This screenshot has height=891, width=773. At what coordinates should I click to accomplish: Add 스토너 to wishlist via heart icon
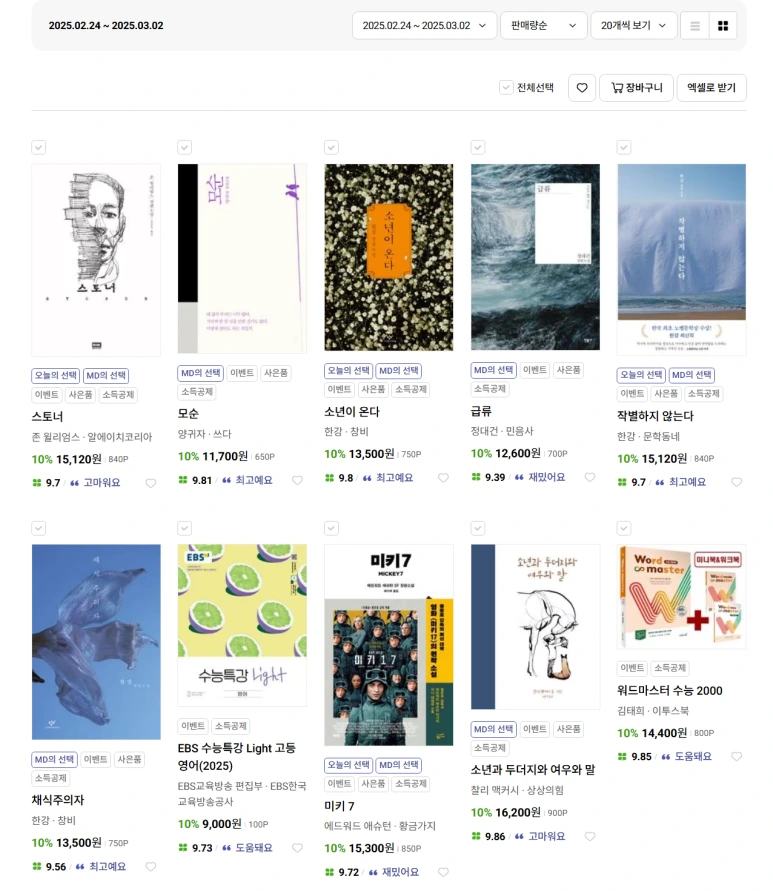pyautogui.click(x=151, y=483)
